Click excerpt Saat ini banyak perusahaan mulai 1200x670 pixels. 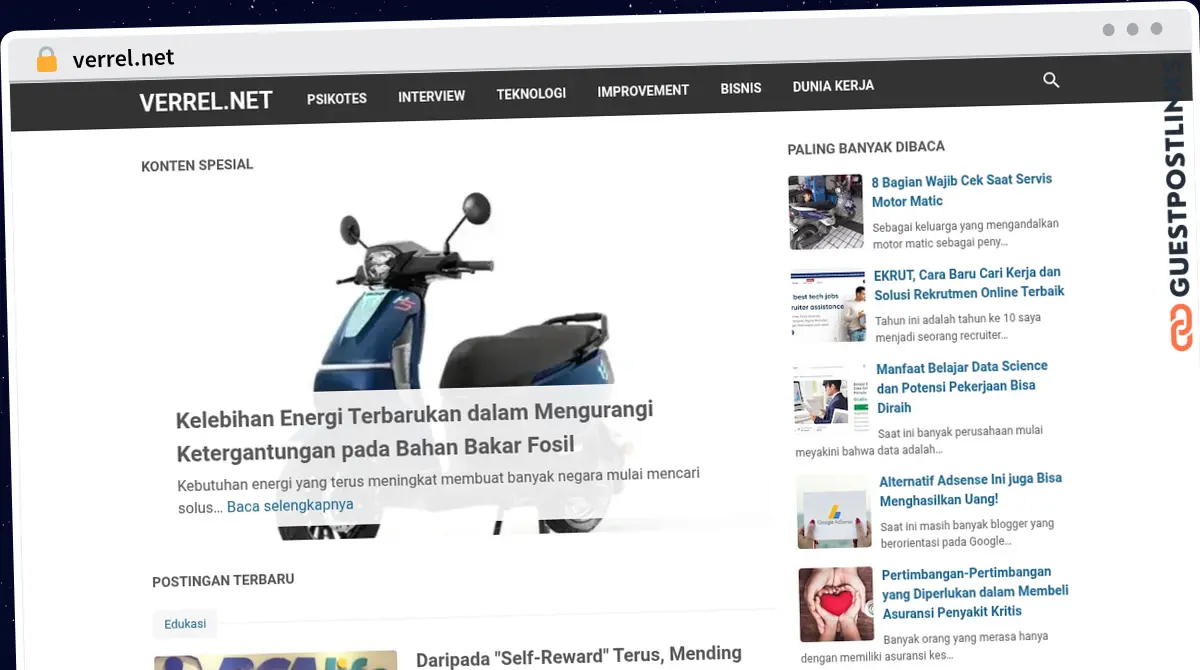coord(920,441)
